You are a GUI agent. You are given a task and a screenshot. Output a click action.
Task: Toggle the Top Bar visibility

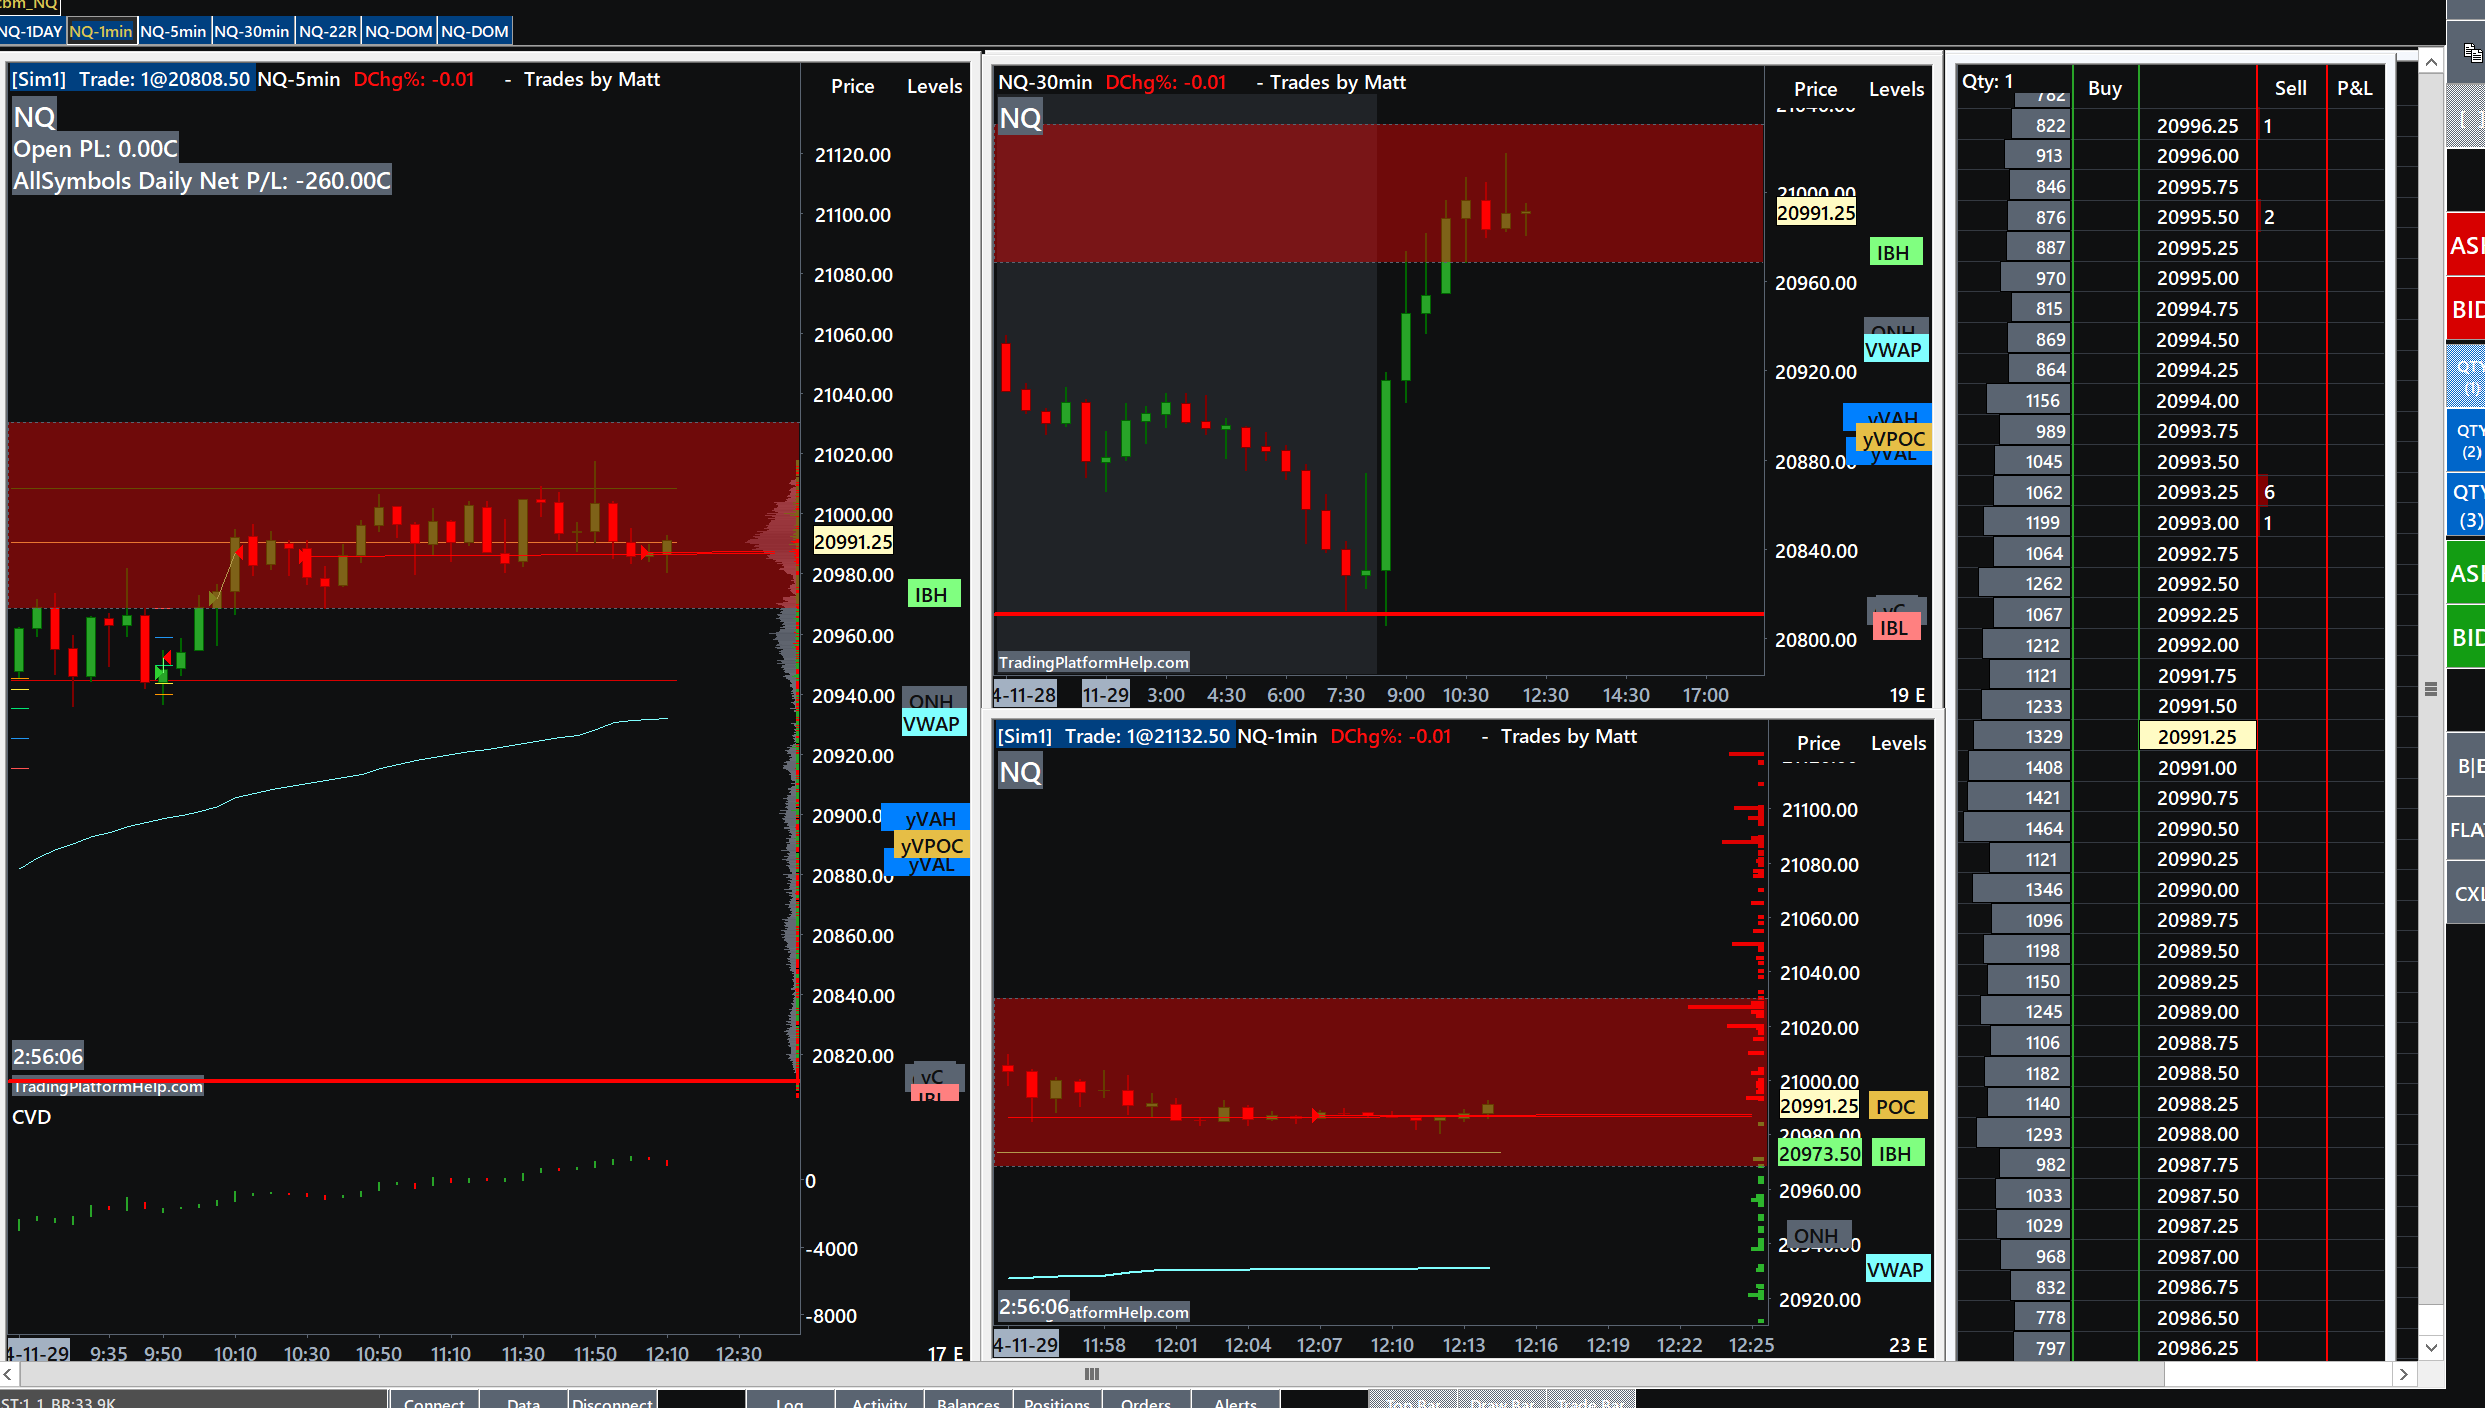pyautogui.click(x=1413, y=1401)
